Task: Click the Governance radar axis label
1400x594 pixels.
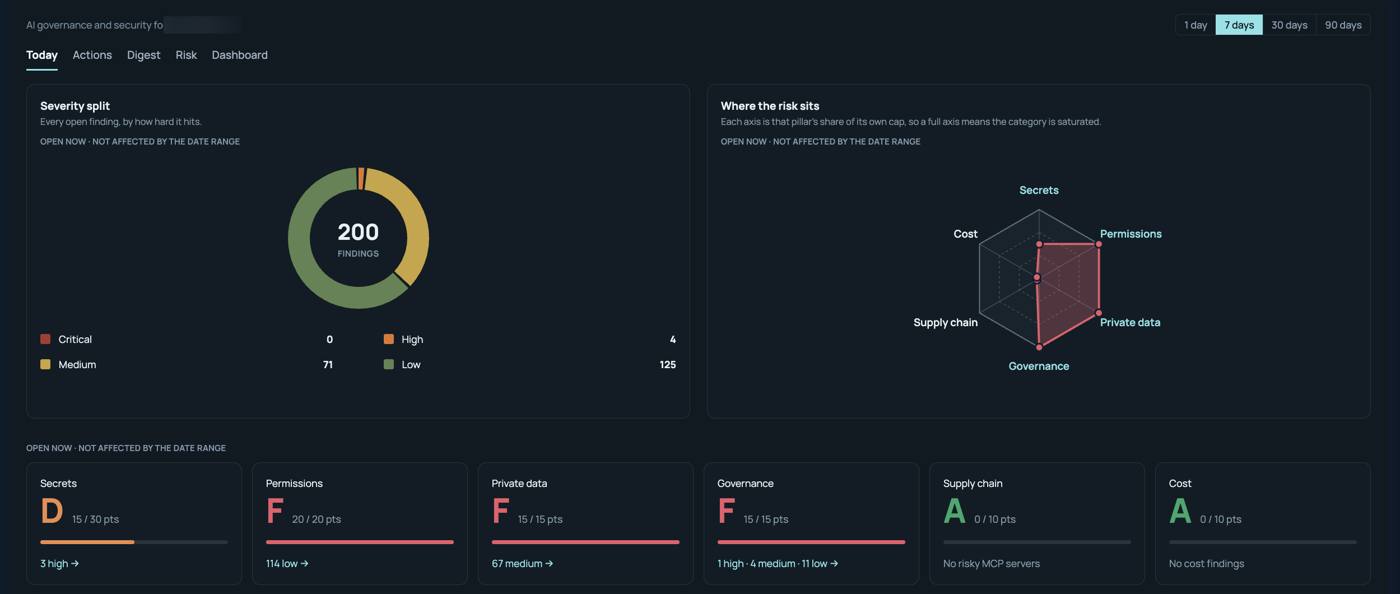Action: (x=1039, y=366)
